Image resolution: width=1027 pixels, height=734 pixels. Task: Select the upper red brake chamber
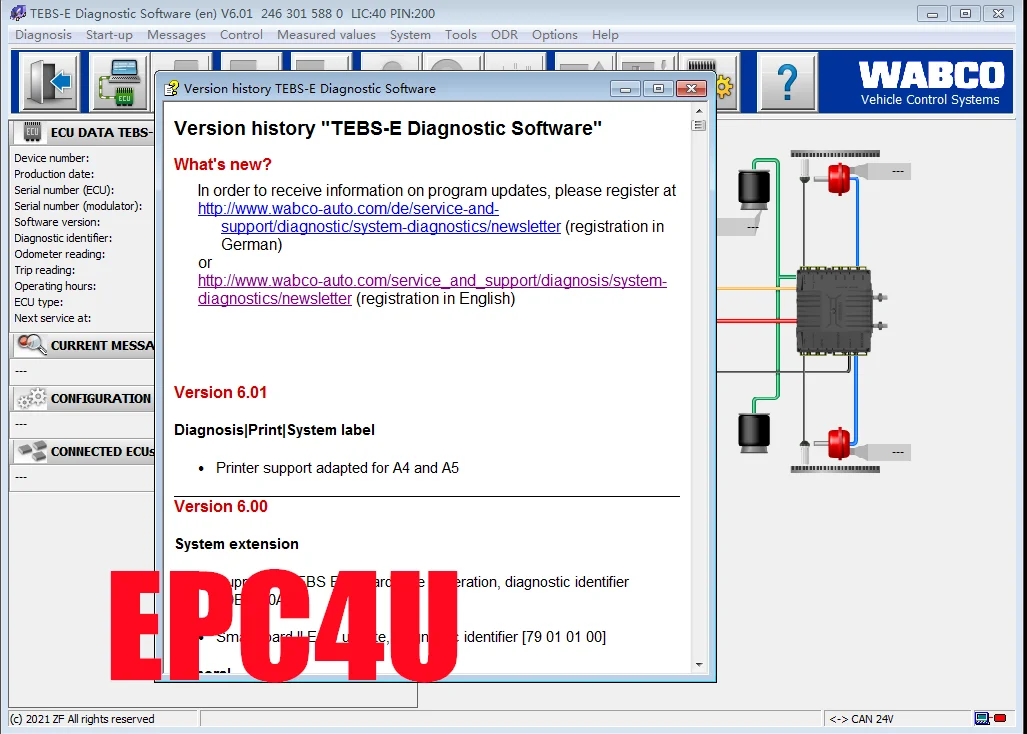coord(838,179)
